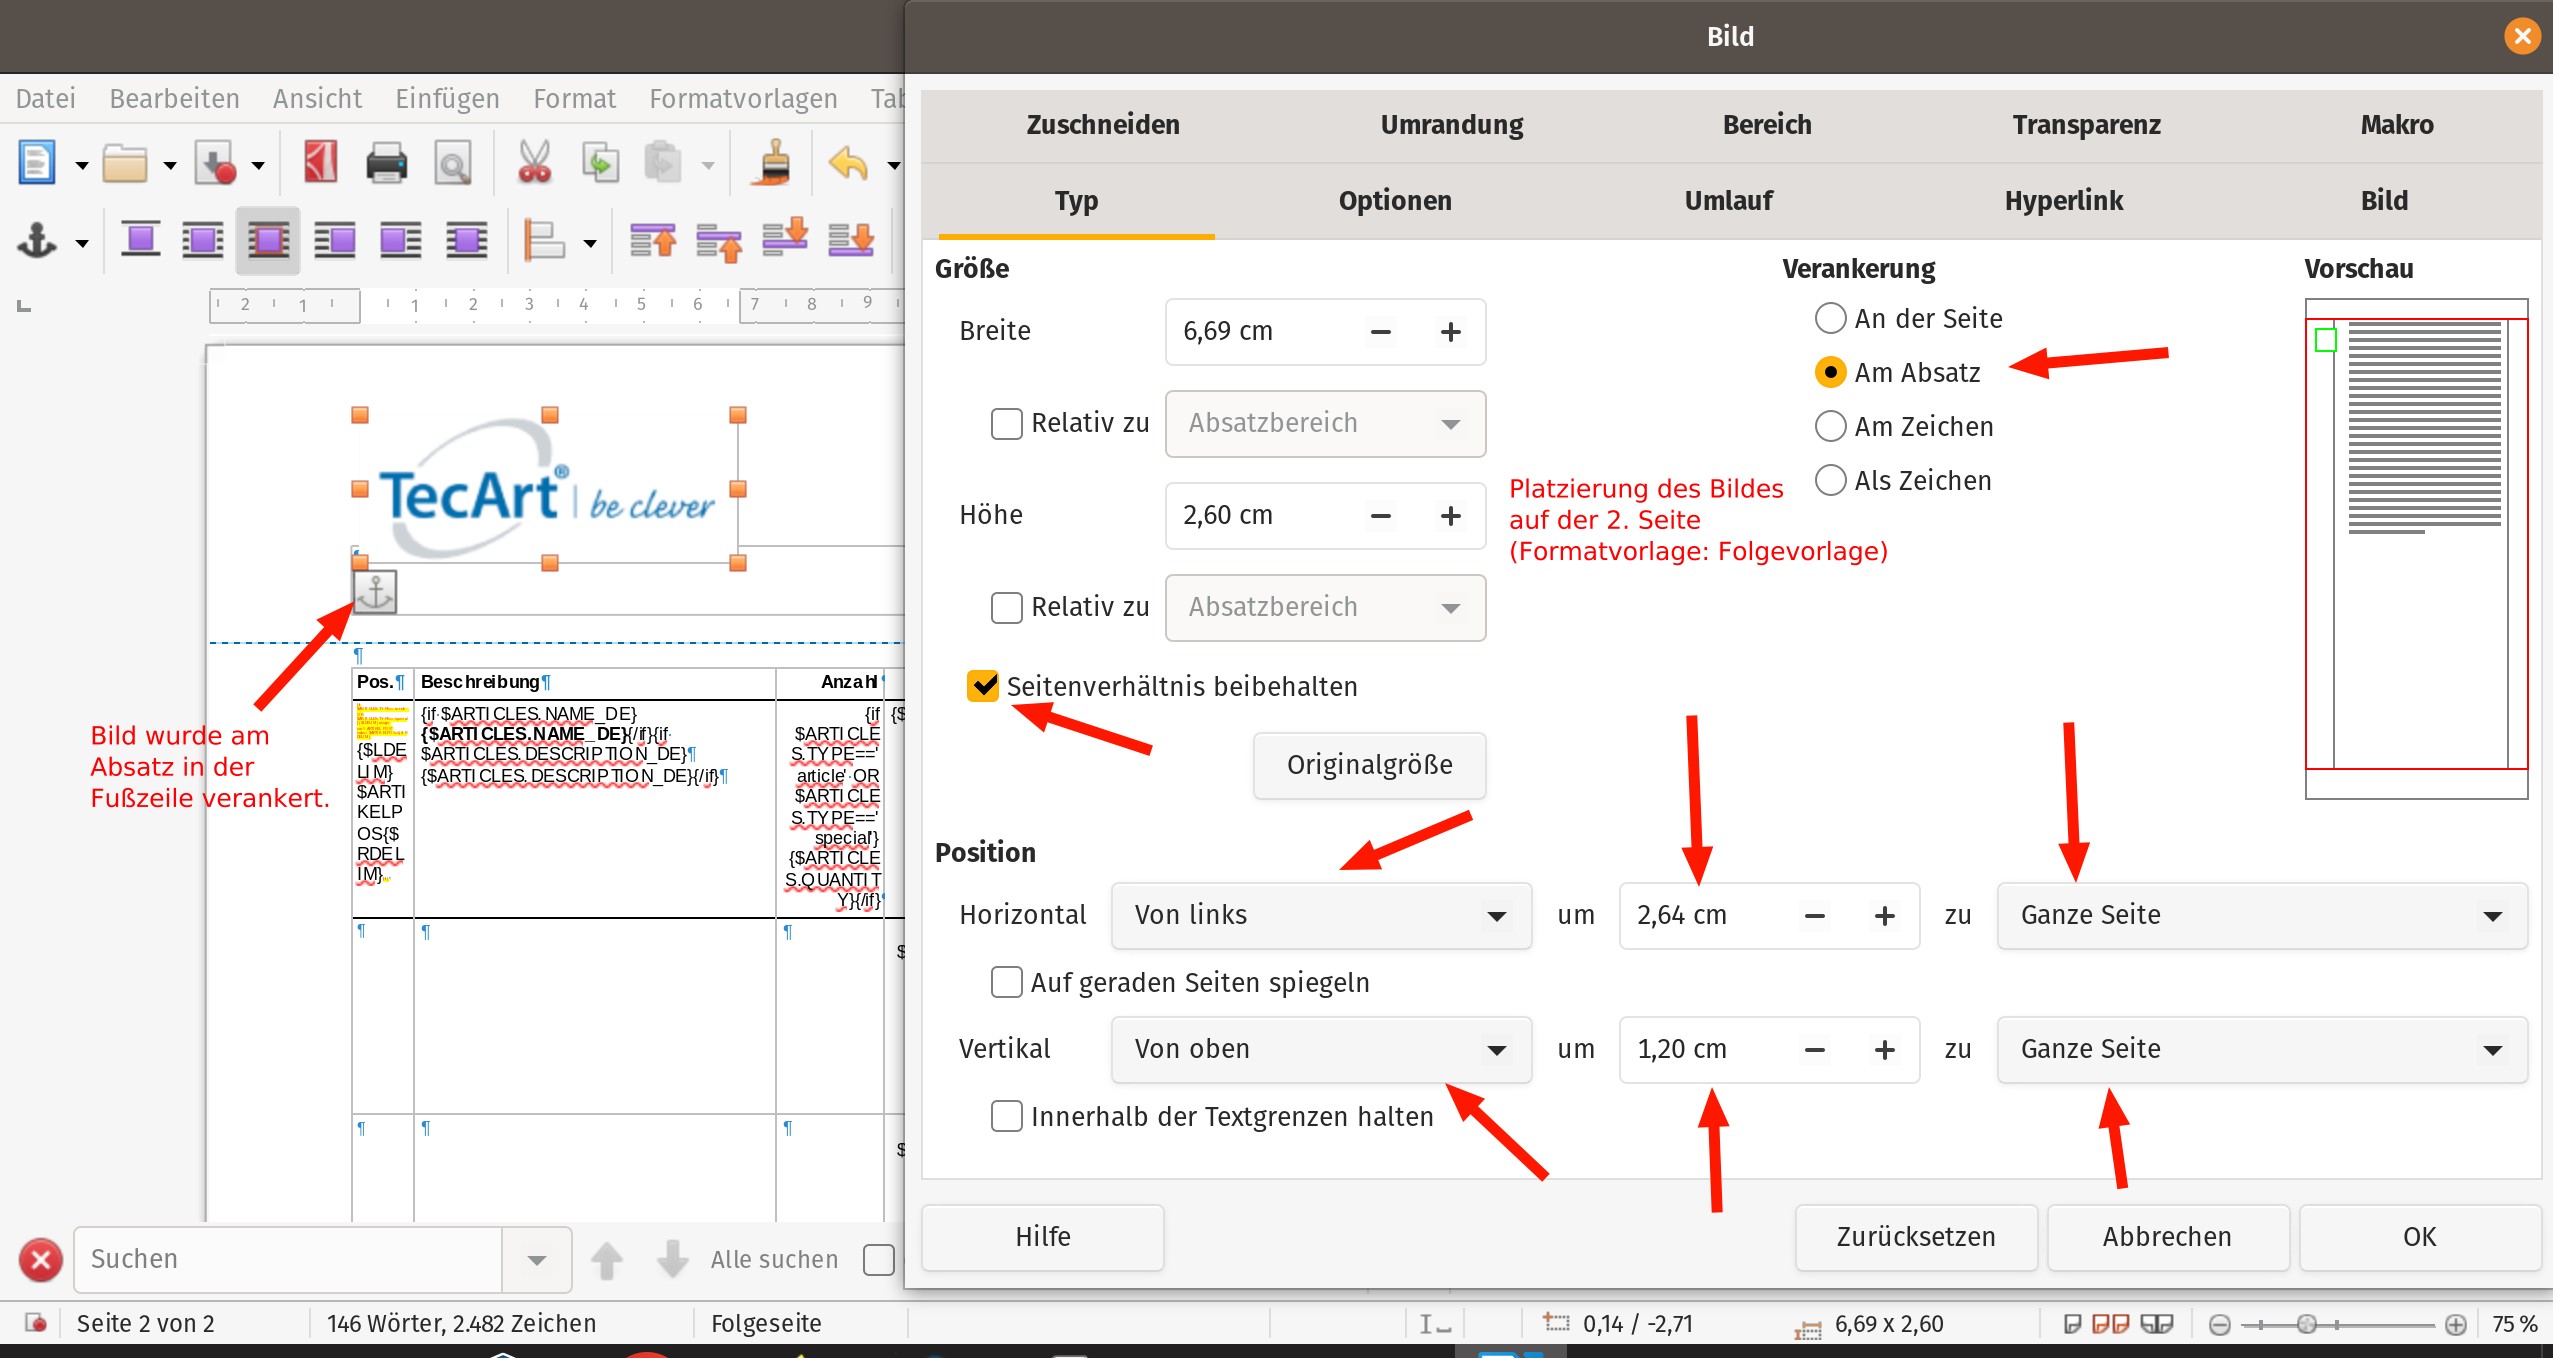This screenshot has height=1358, width=2553.
Task: Toggle 'Seitenverhältnis beibehalten' checkbox
Action: (983, 686)
